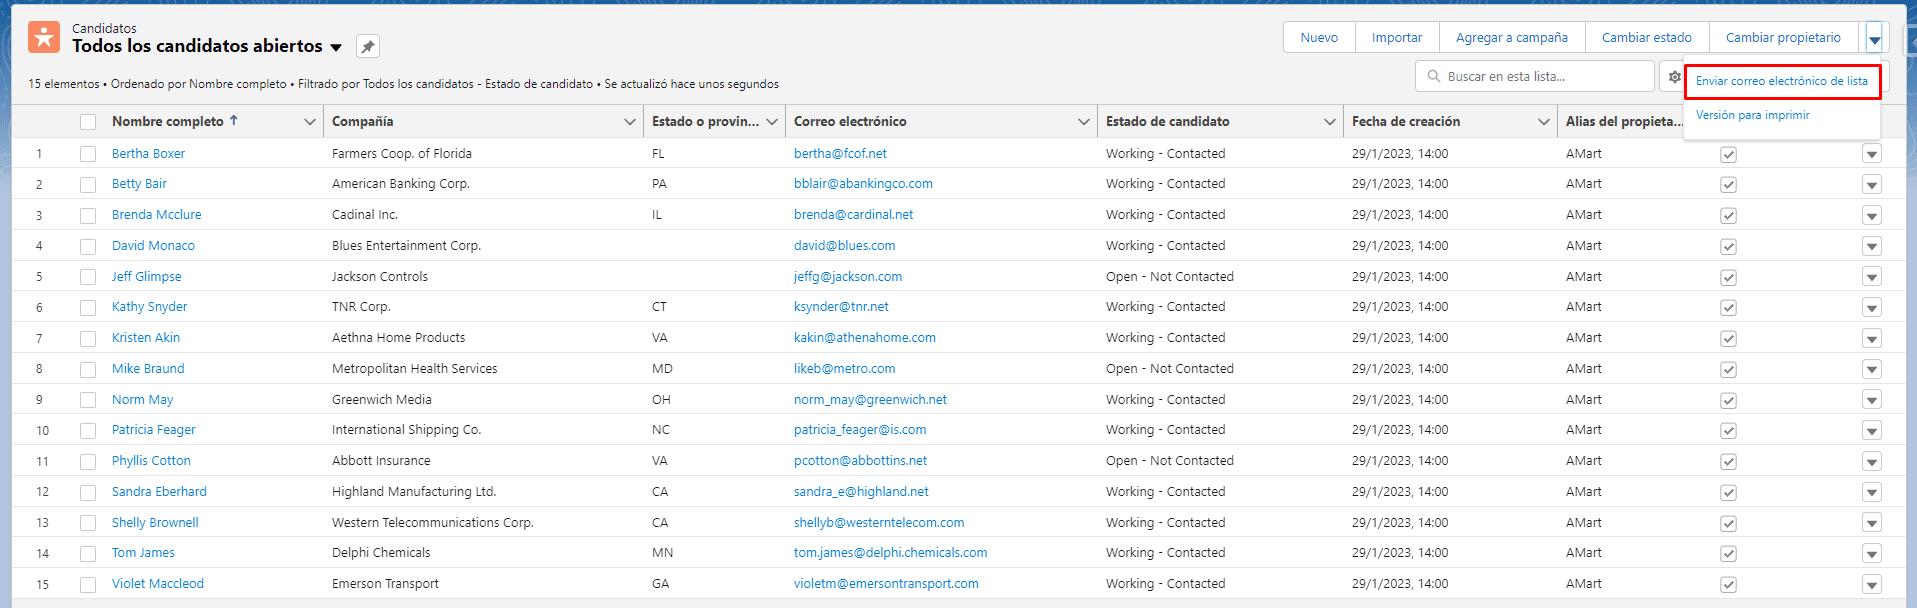Check the row checkbox for Sandra Eberhard
The width and height of the screenshot is (1917, 608).
tap(88, 493)
